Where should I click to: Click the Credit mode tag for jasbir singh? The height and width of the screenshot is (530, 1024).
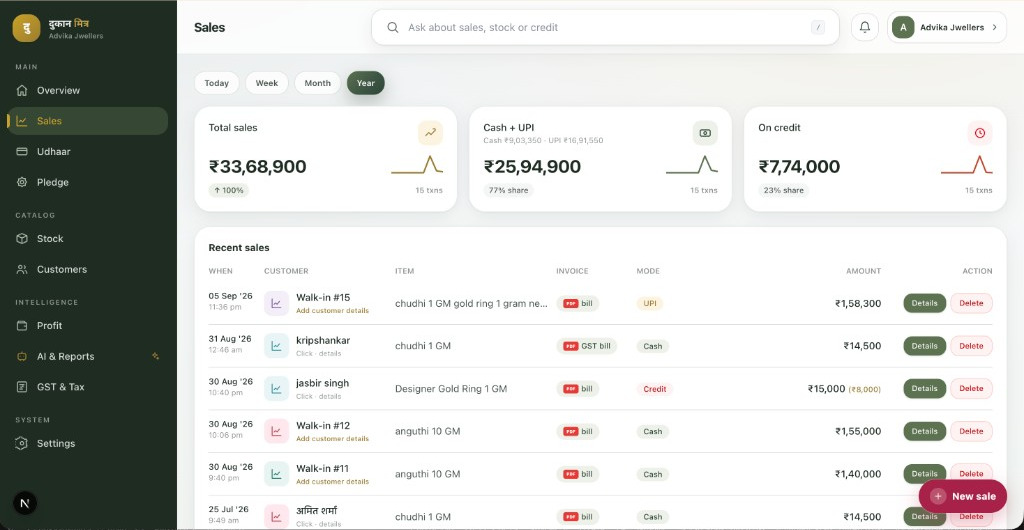pos(654,389)
